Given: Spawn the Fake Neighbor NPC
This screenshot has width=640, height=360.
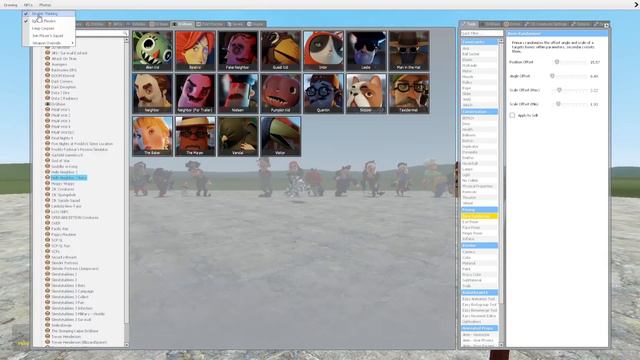Looking at the screenshot, I should 238,51.
